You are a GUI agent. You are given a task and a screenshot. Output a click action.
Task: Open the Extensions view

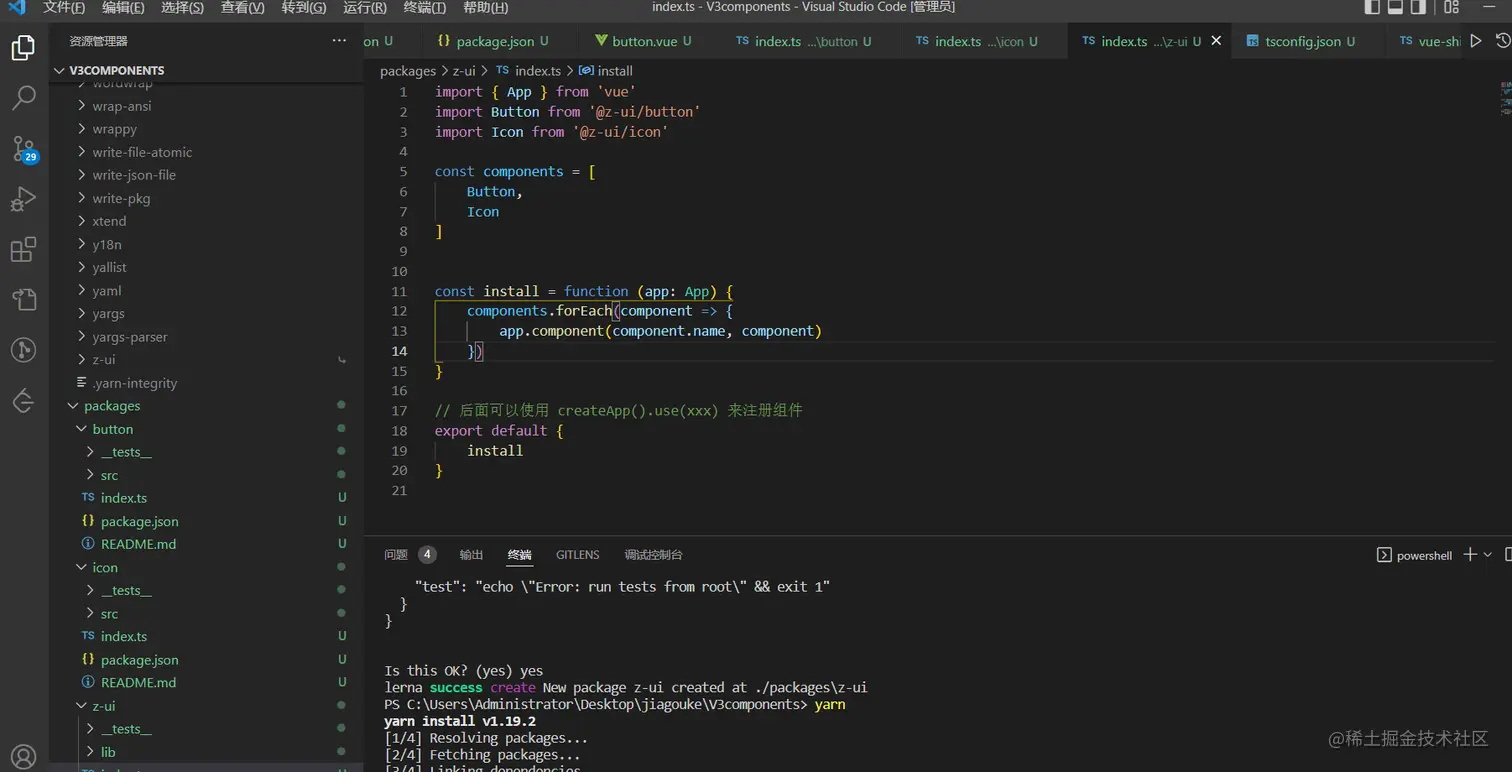click(x=23, y=249)
